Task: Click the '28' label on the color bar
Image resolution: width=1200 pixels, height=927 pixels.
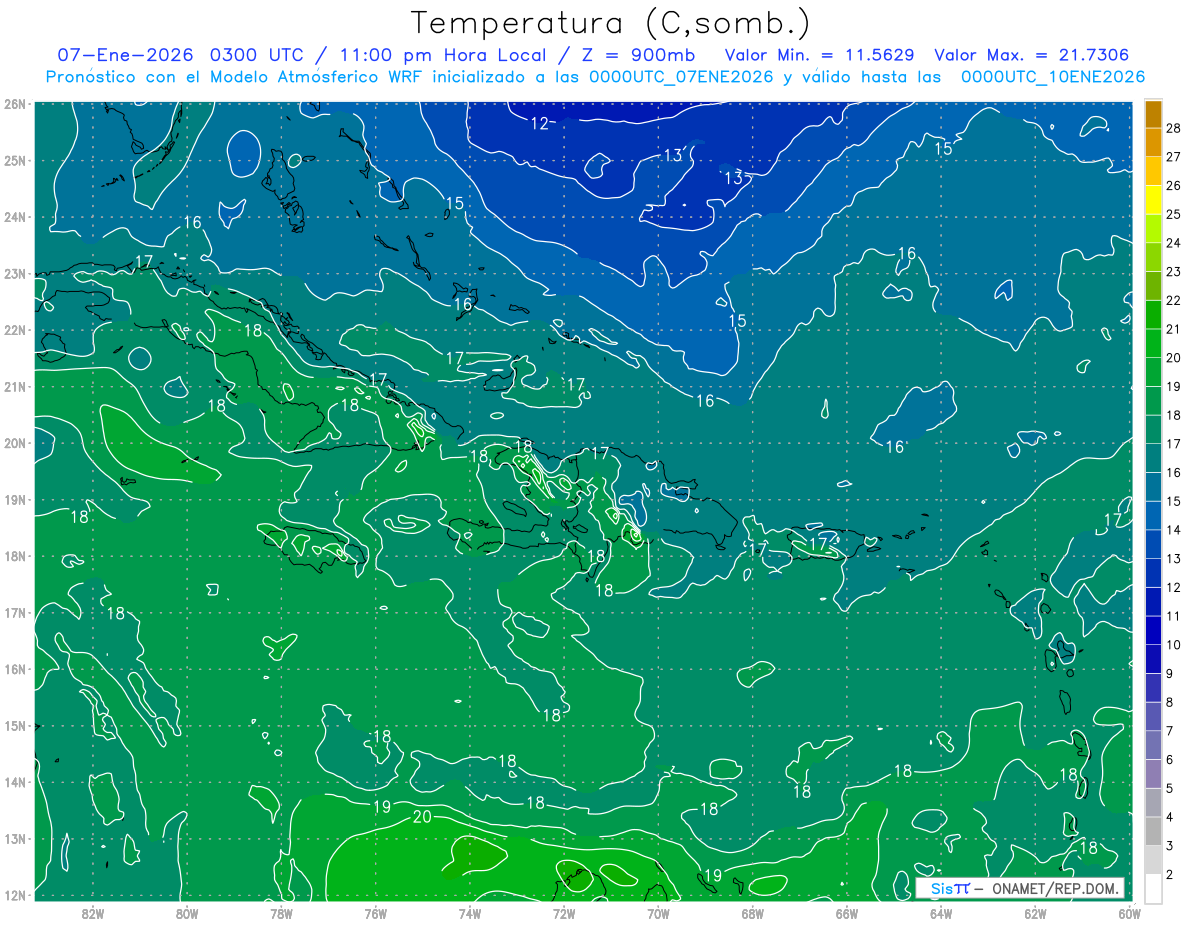Action: pos(1174,128)
